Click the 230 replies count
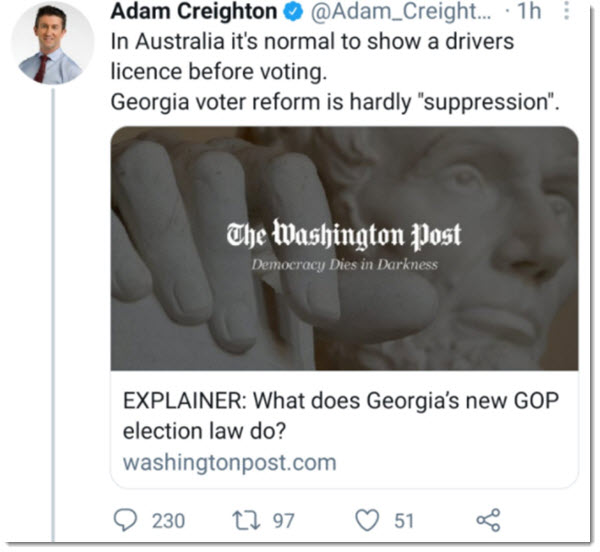 point(167,520)
